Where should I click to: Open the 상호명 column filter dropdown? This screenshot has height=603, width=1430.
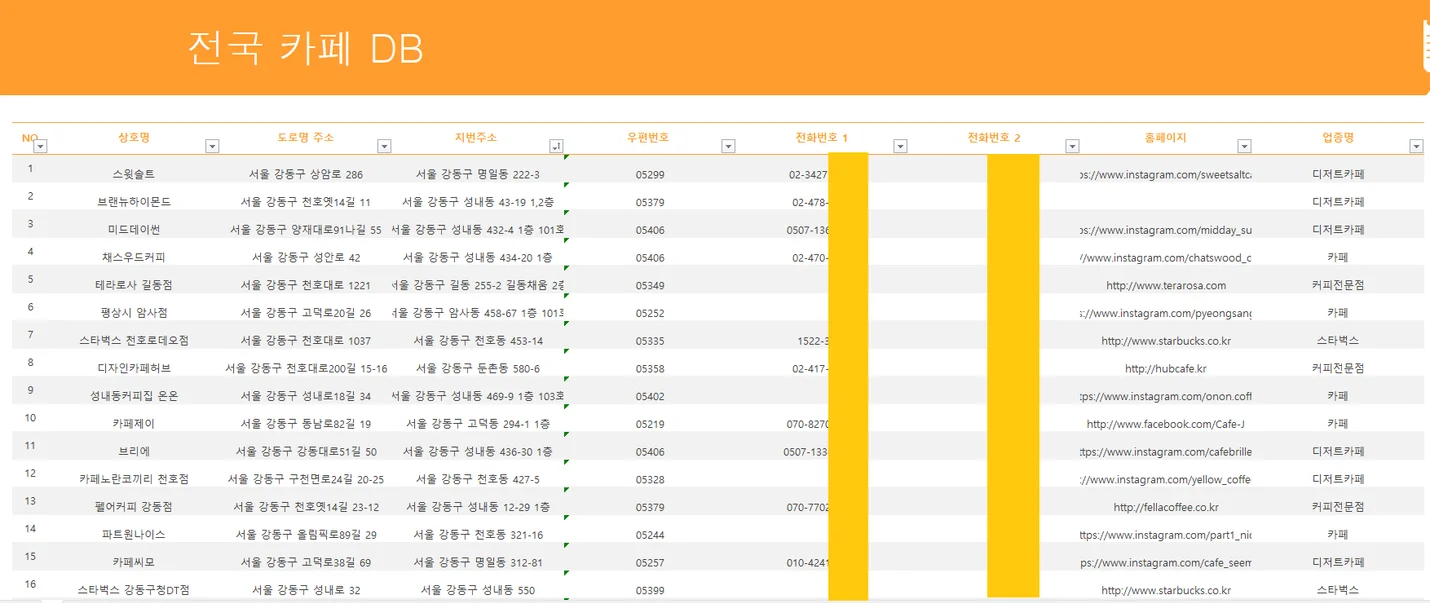pyautogui.click(x=212, y=145)
